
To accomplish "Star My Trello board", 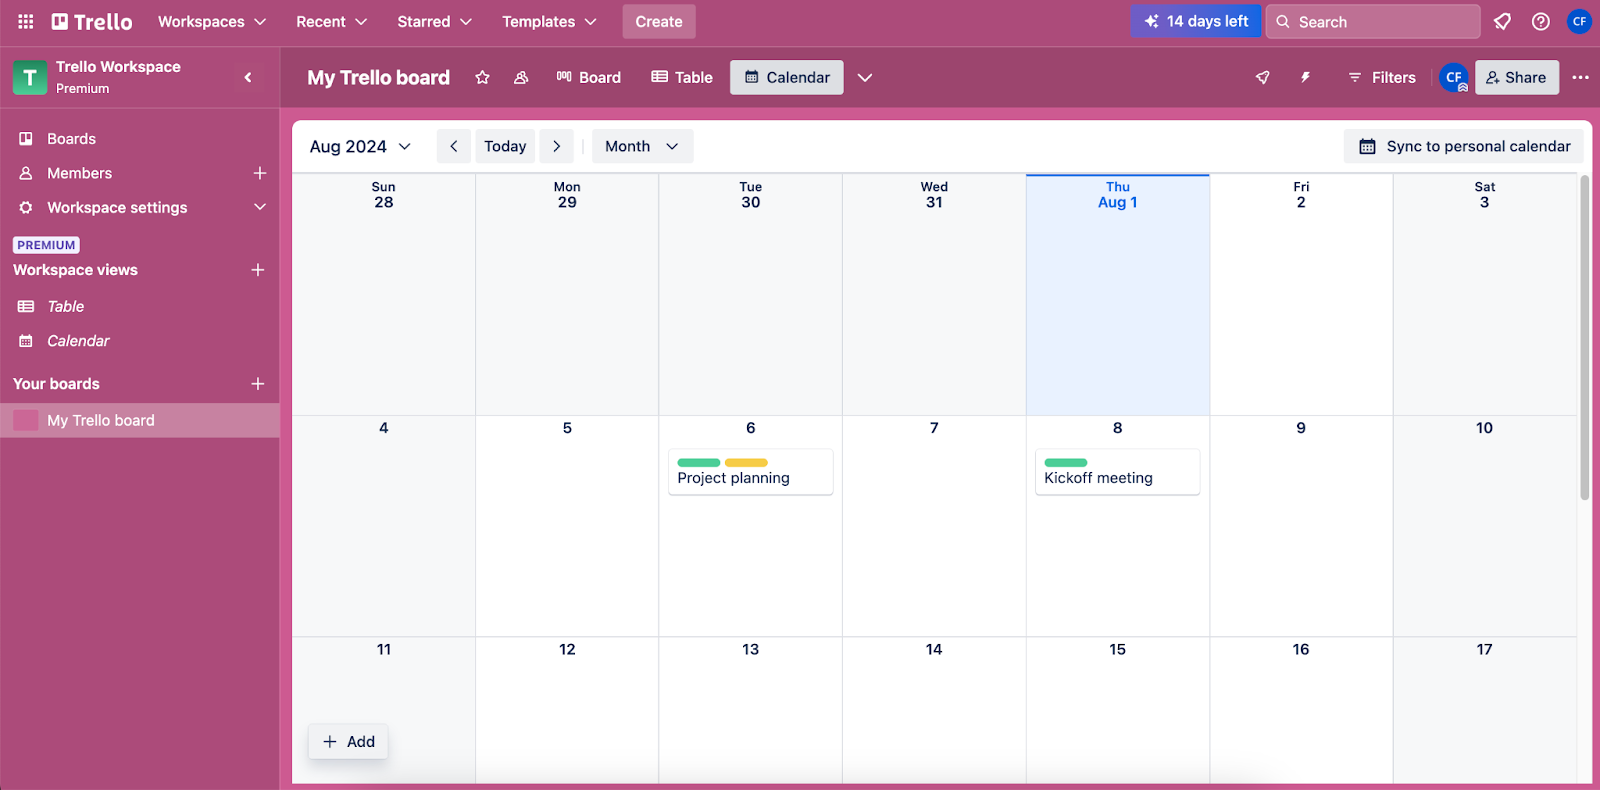I will click(x=482, y=77).
